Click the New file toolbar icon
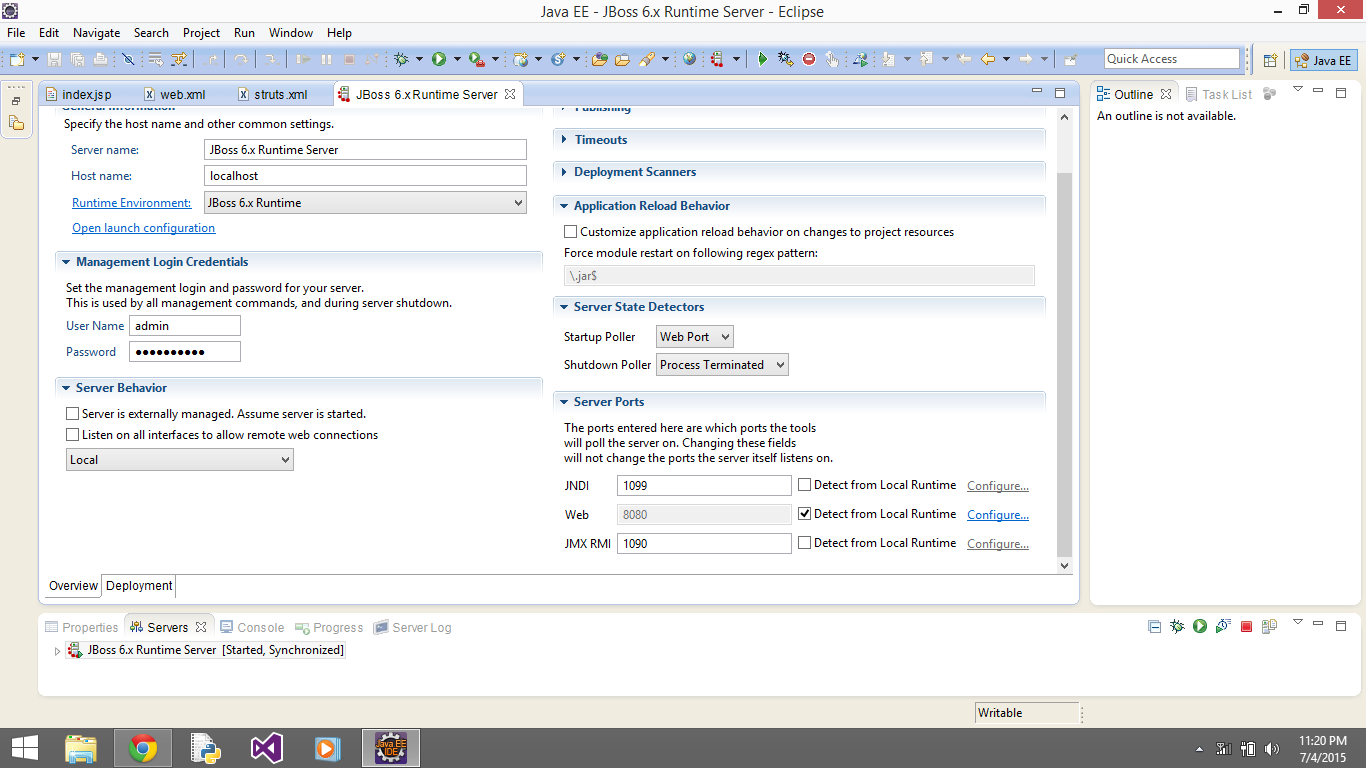Viewport: 1366px width, 768px height. [x=17, y=60]
